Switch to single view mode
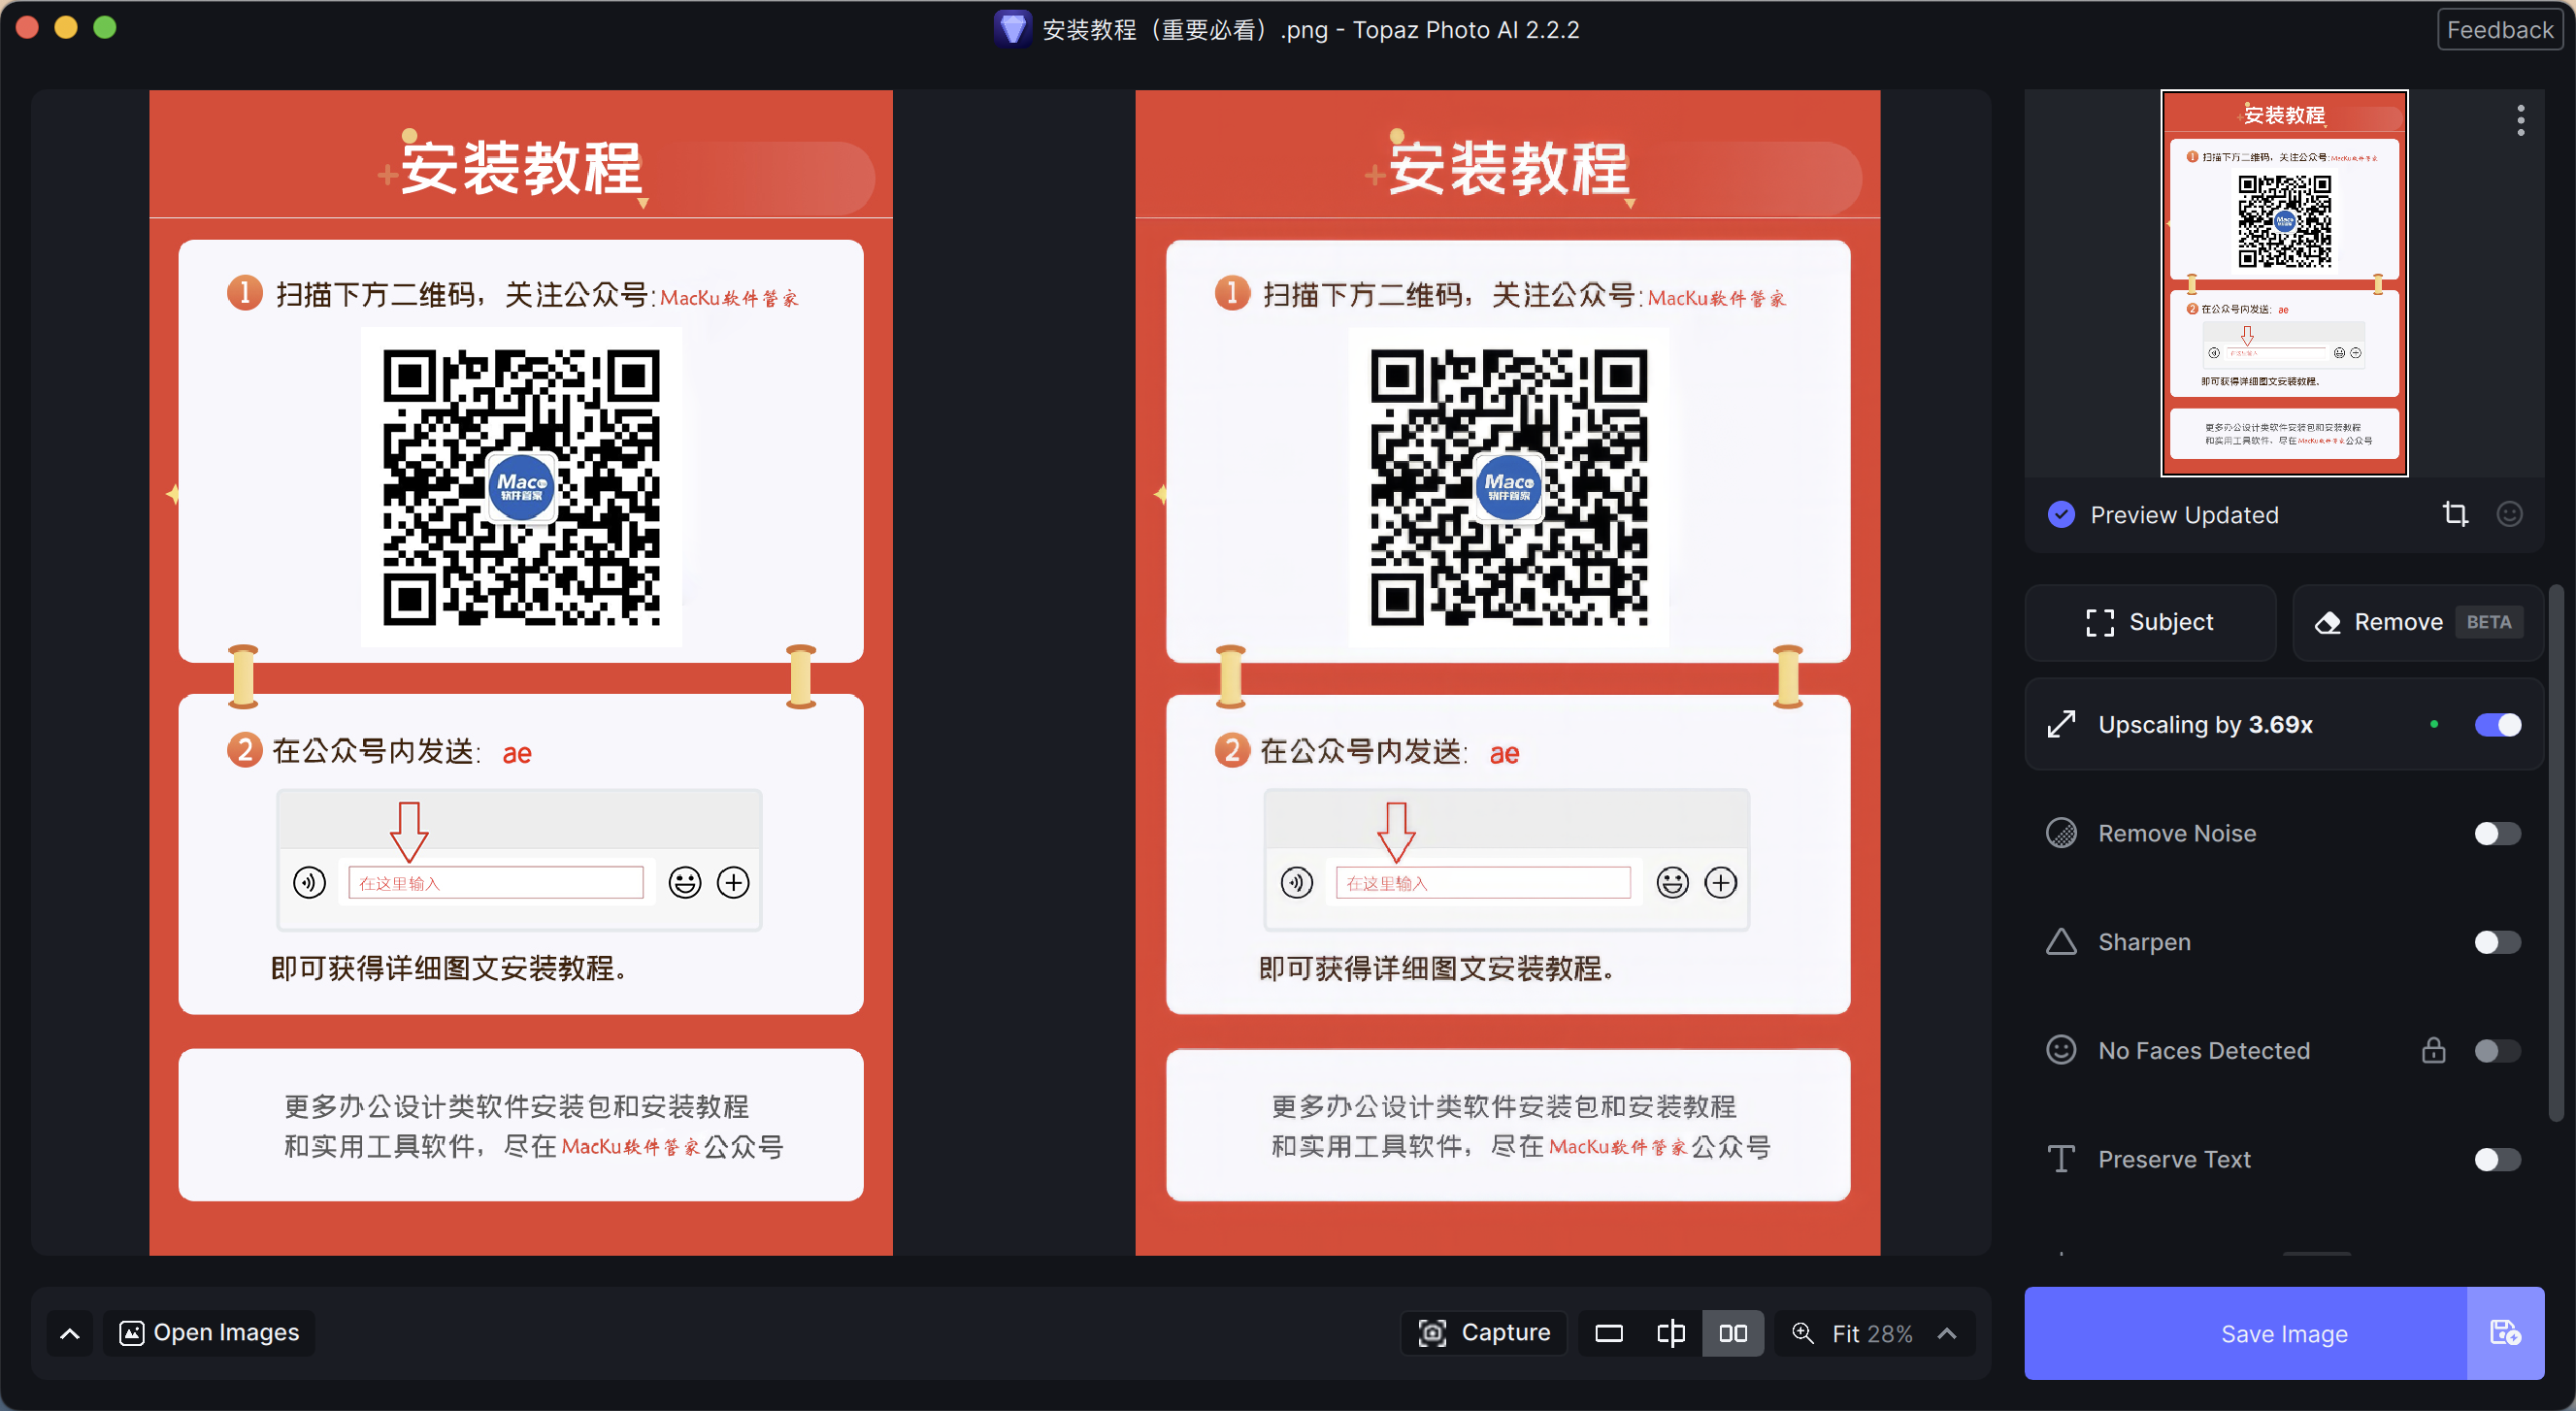The image size is (2576, 1411). coord(1609,1333)
